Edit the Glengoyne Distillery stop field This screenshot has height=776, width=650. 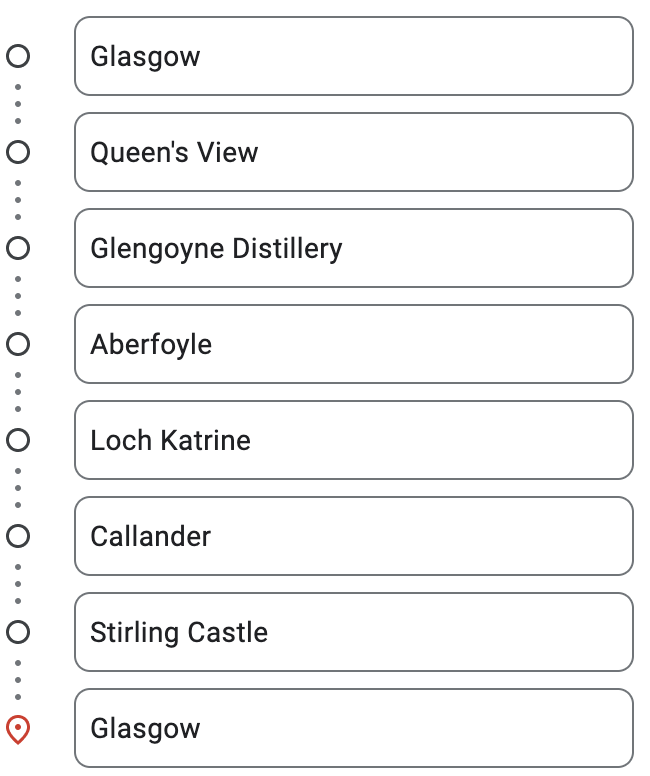pyautogui.click(x=354, y=248)
